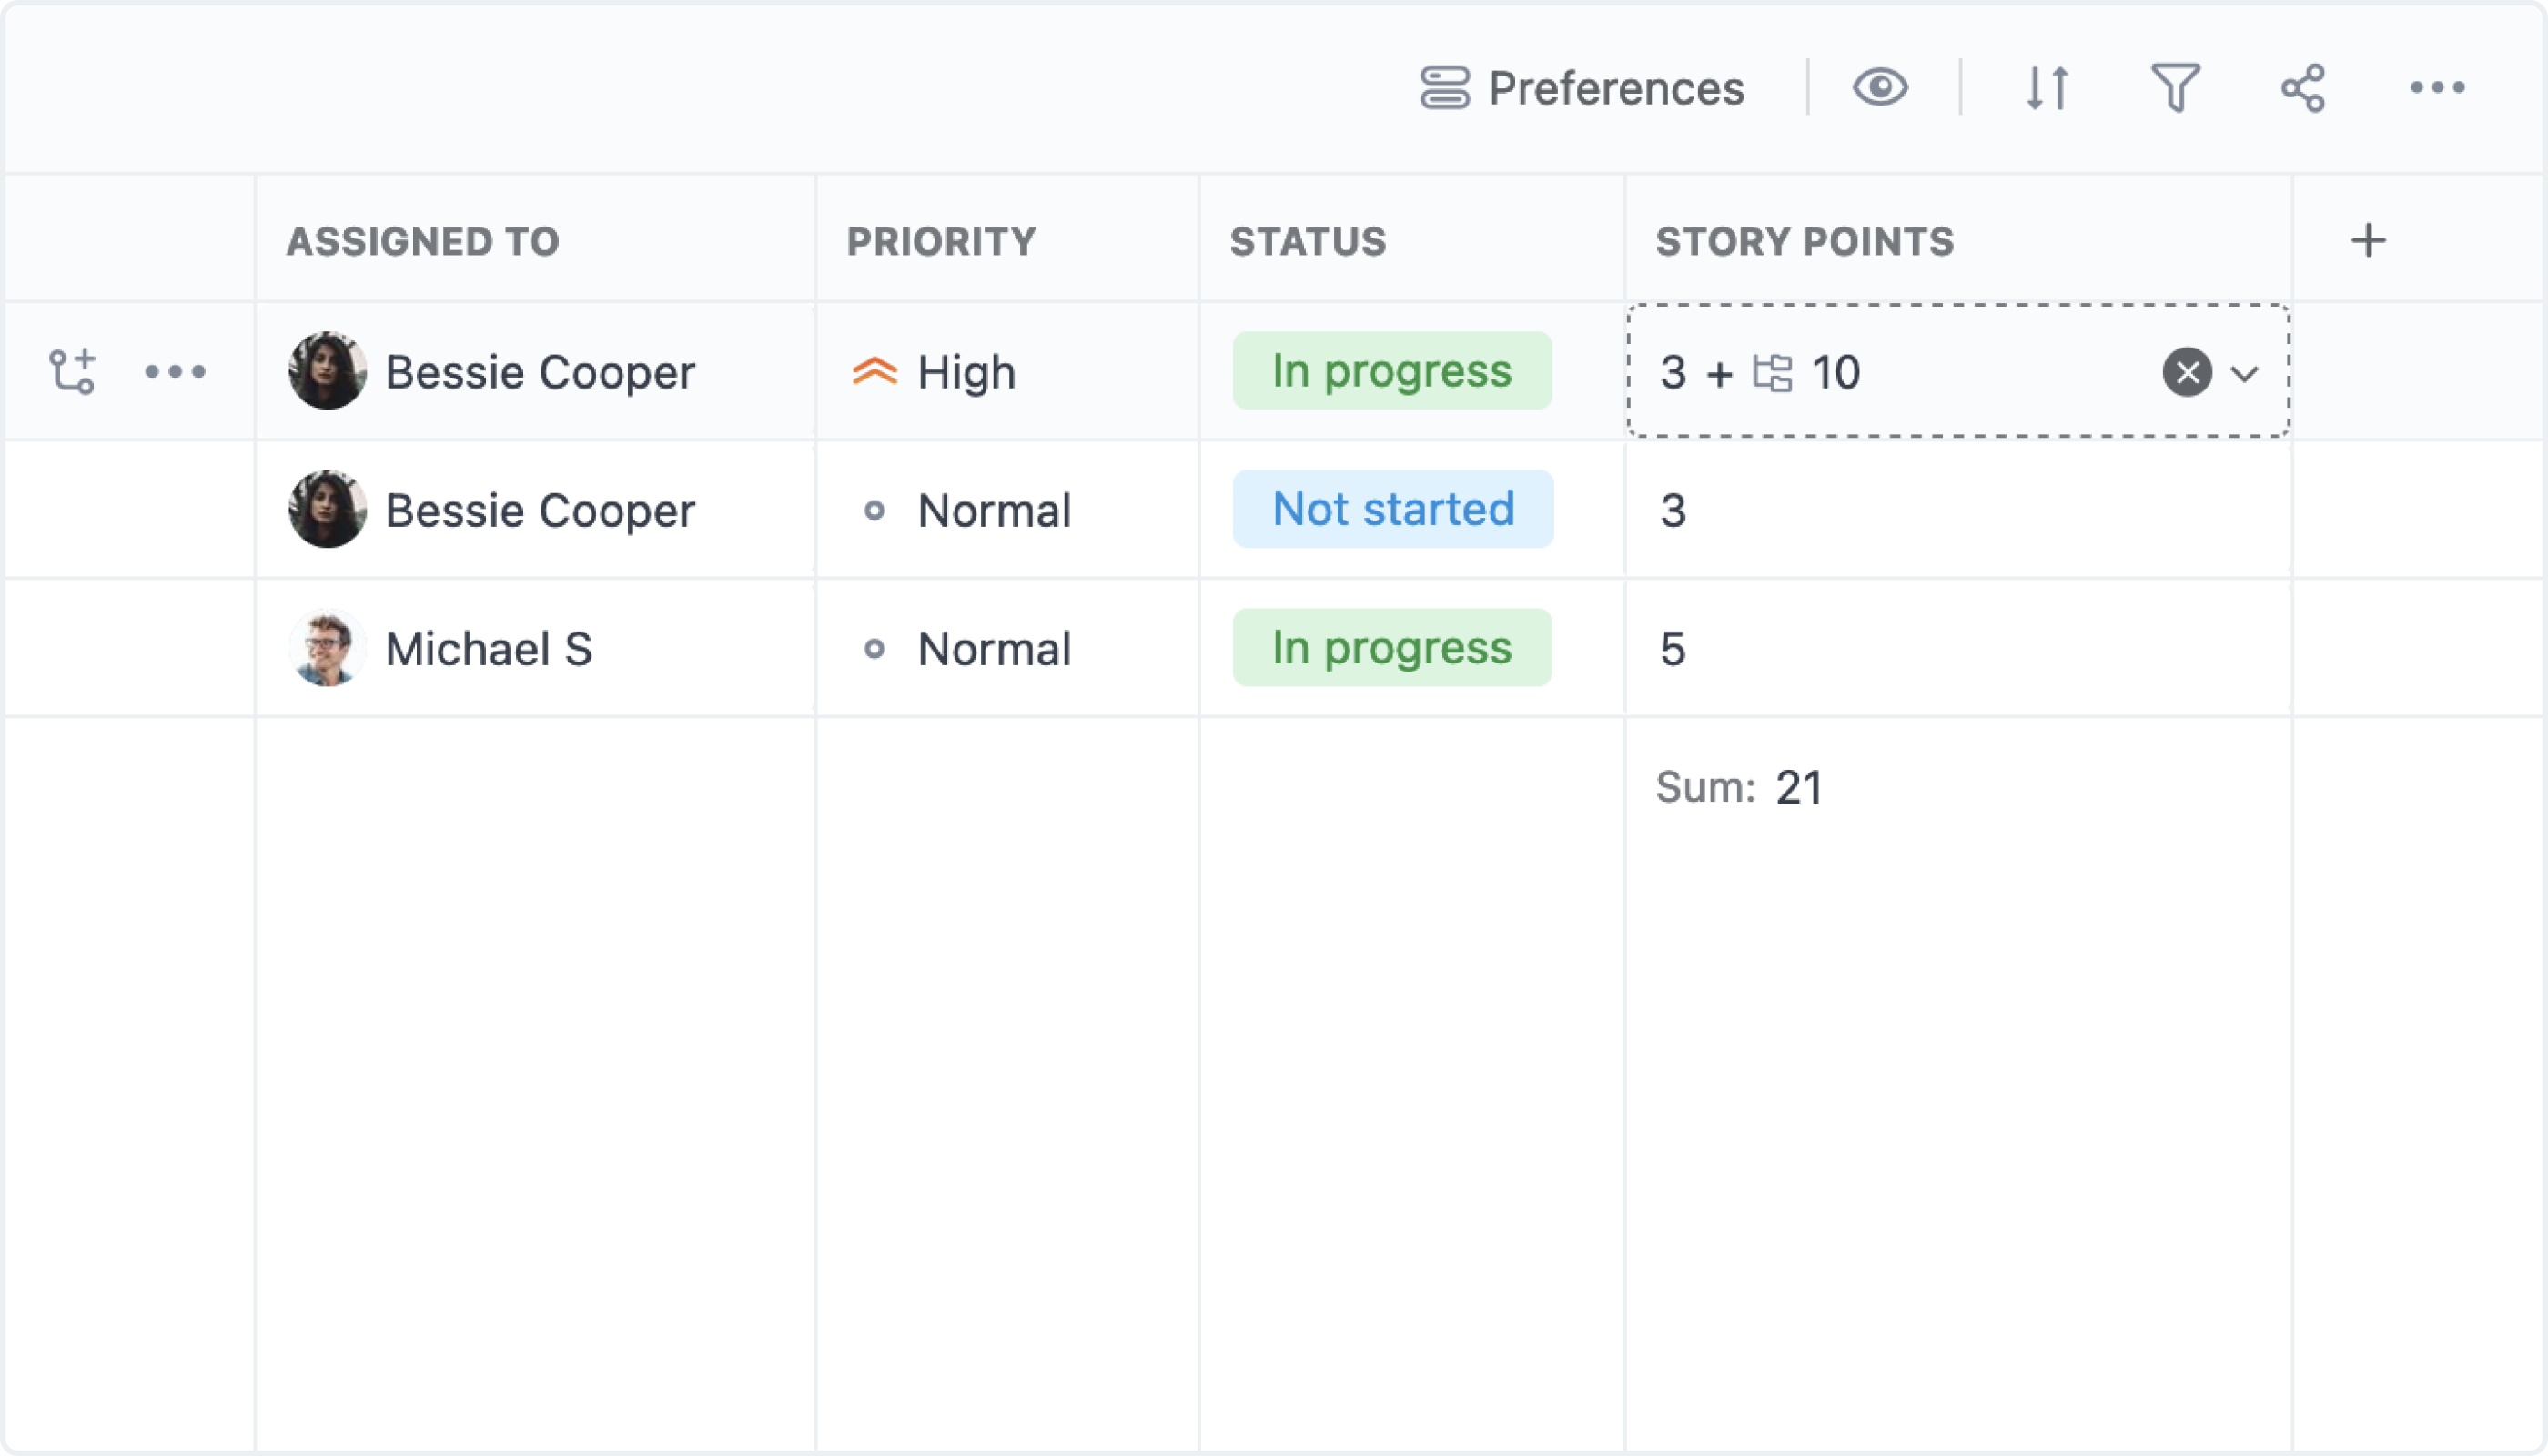Open the sort arrows option

point(2047,87)
